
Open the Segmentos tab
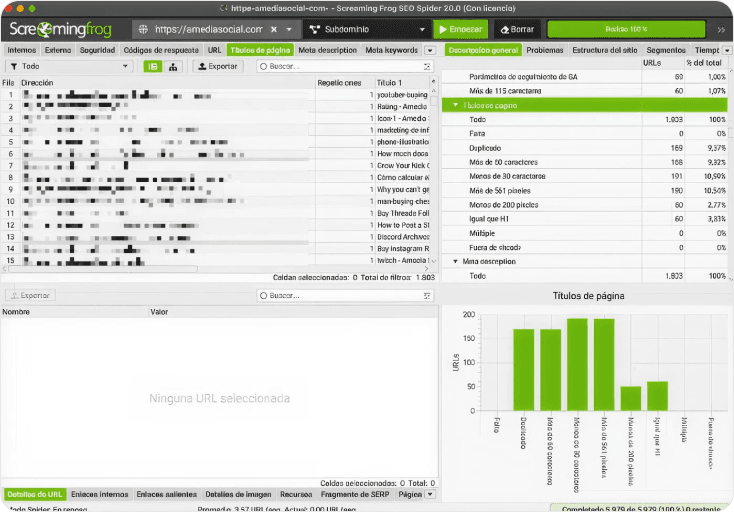point(666,50)
